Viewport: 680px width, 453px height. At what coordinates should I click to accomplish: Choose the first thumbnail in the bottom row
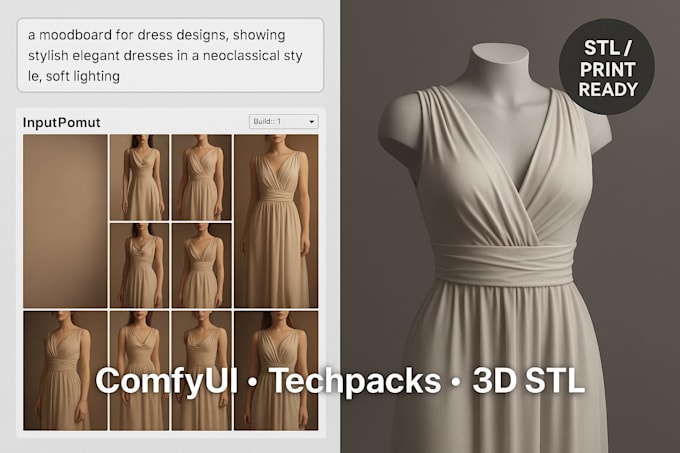(65, 371)
